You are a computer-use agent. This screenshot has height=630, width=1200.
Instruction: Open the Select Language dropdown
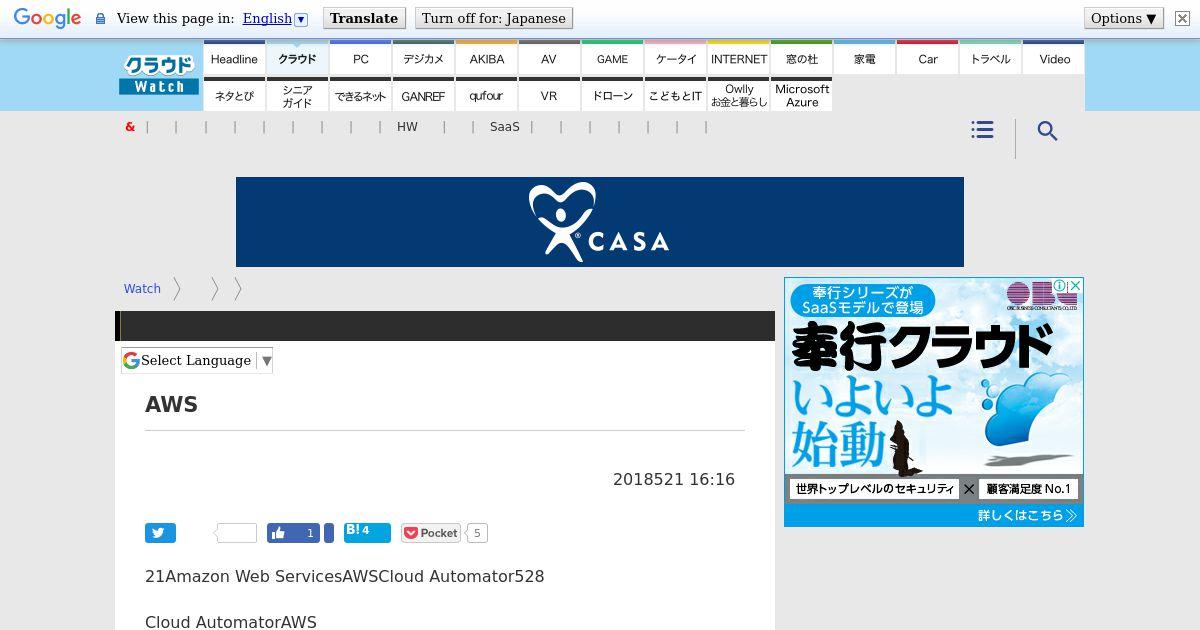coord(197,361)
